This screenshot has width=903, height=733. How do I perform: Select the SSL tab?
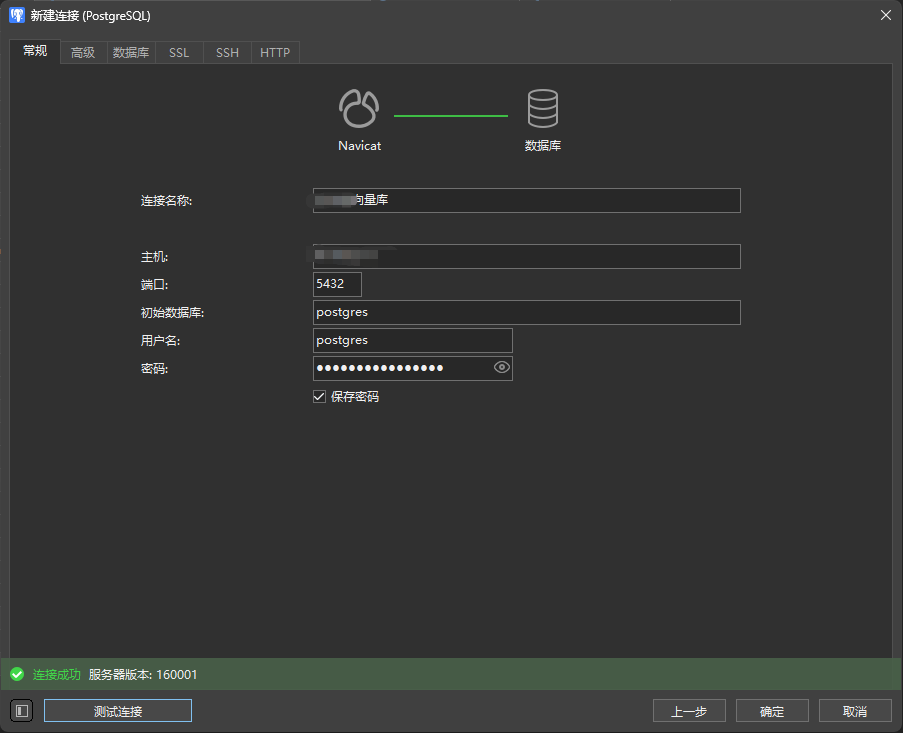click(x=179, y=53)
